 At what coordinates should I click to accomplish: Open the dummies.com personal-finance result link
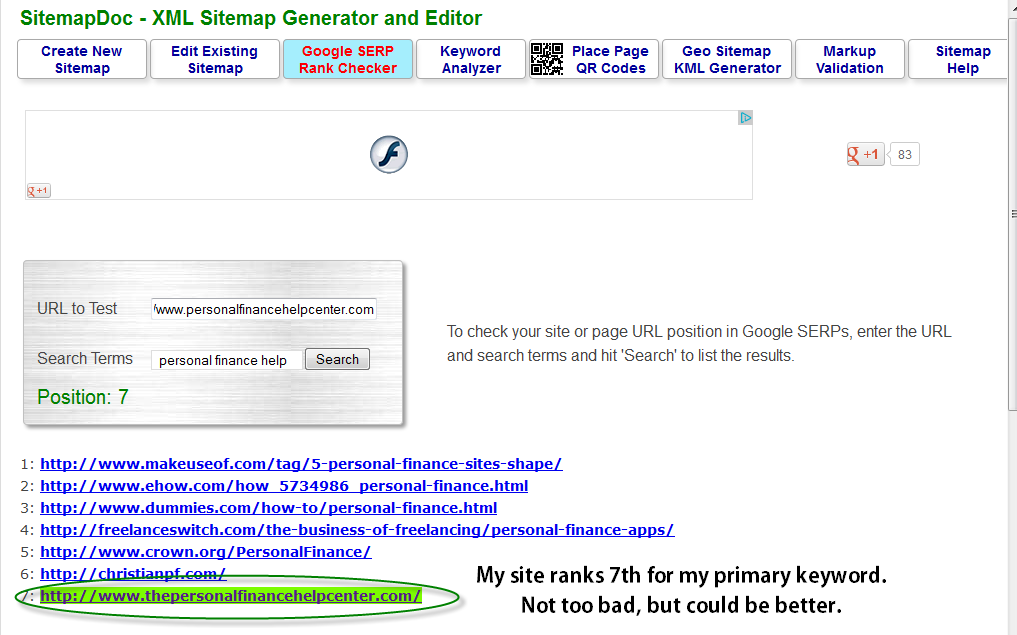tap(269, 508)
